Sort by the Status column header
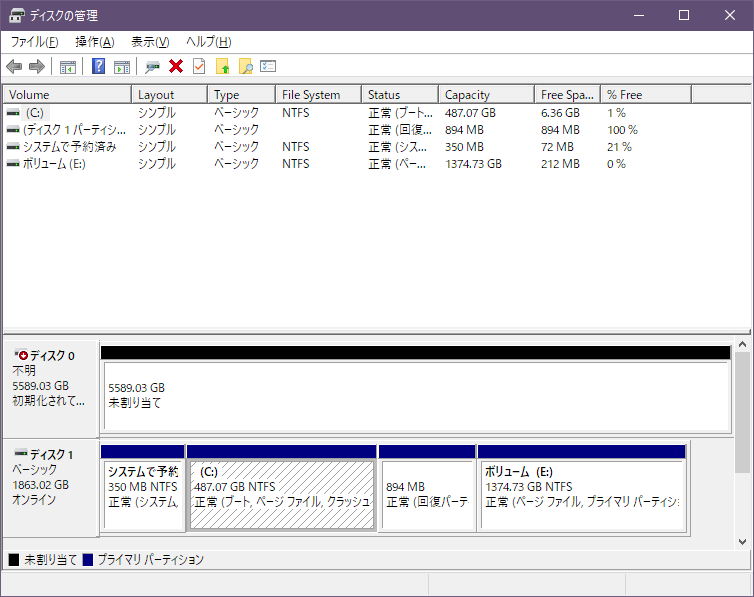Viewport: 754px width, 597px height. [x=400, y=95]
